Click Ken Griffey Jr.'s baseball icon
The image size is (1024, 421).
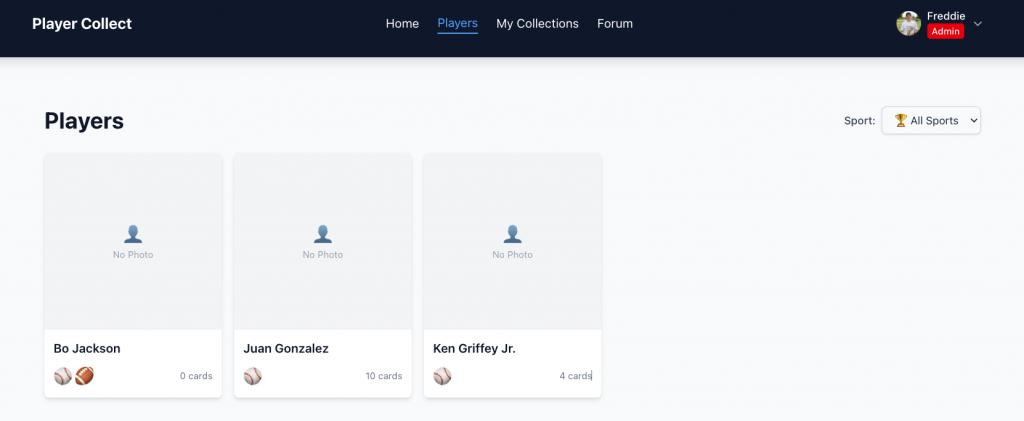442,376
